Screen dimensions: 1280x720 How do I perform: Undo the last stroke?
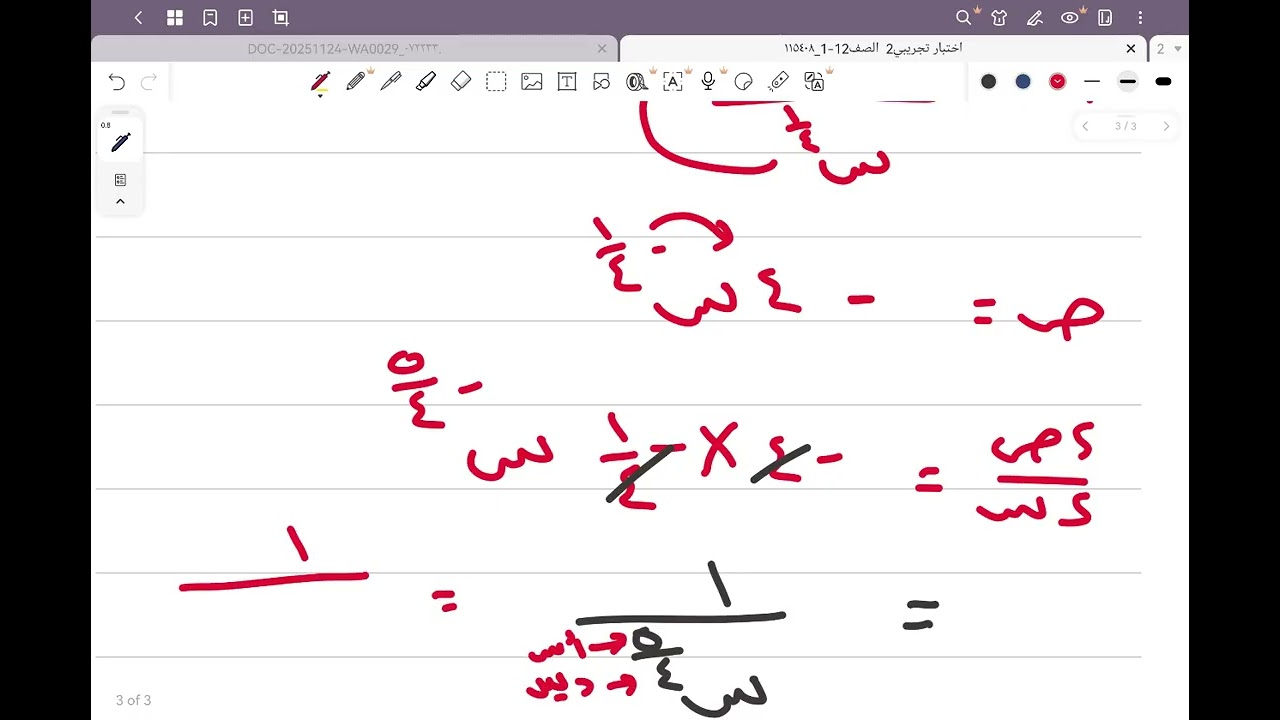117,82
